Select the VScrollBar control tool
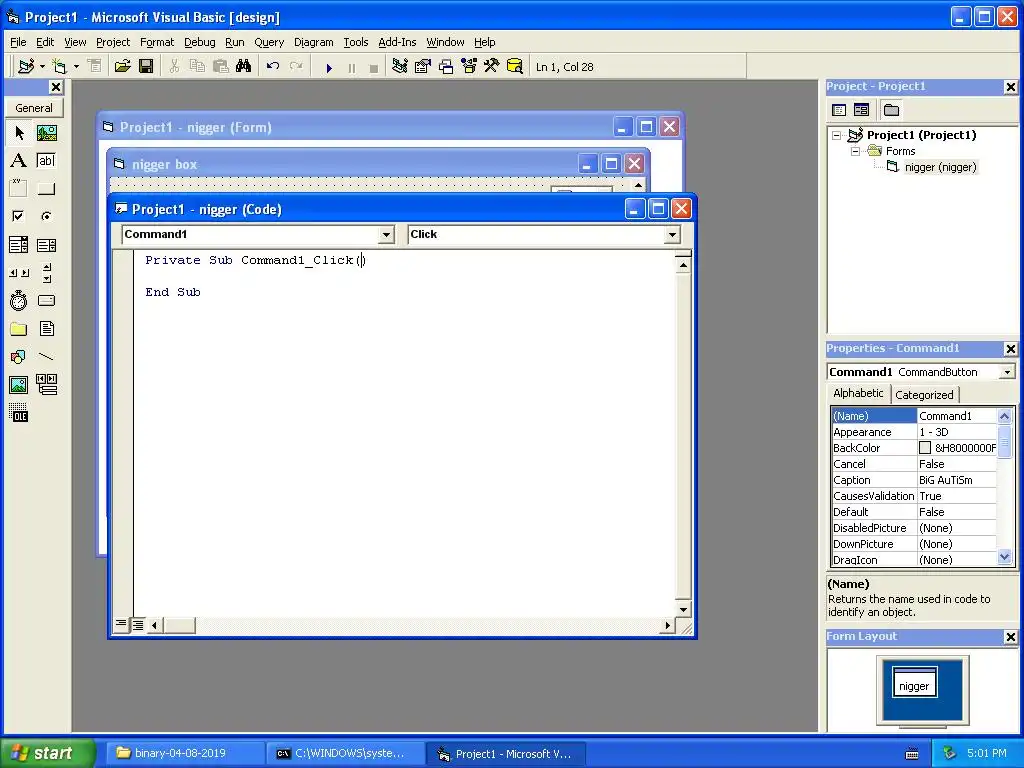 46,273
